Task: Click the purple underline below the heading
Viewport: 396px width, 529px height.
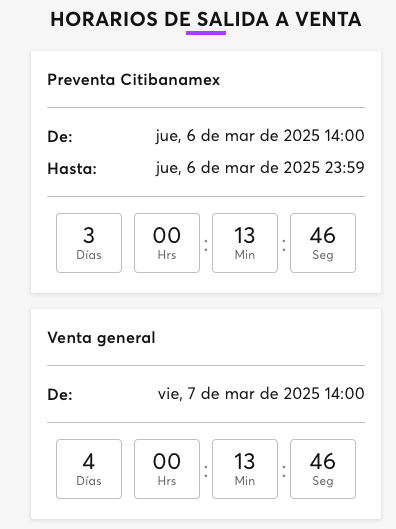Action: (x=206, y=33)
